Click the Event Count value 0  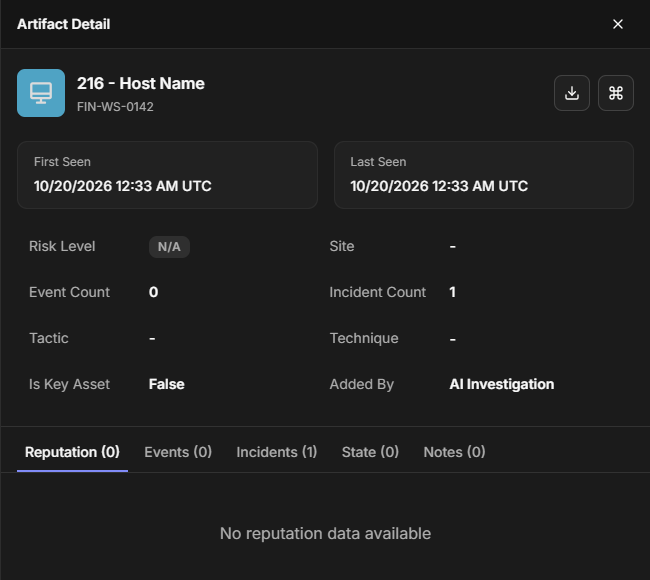153,292
